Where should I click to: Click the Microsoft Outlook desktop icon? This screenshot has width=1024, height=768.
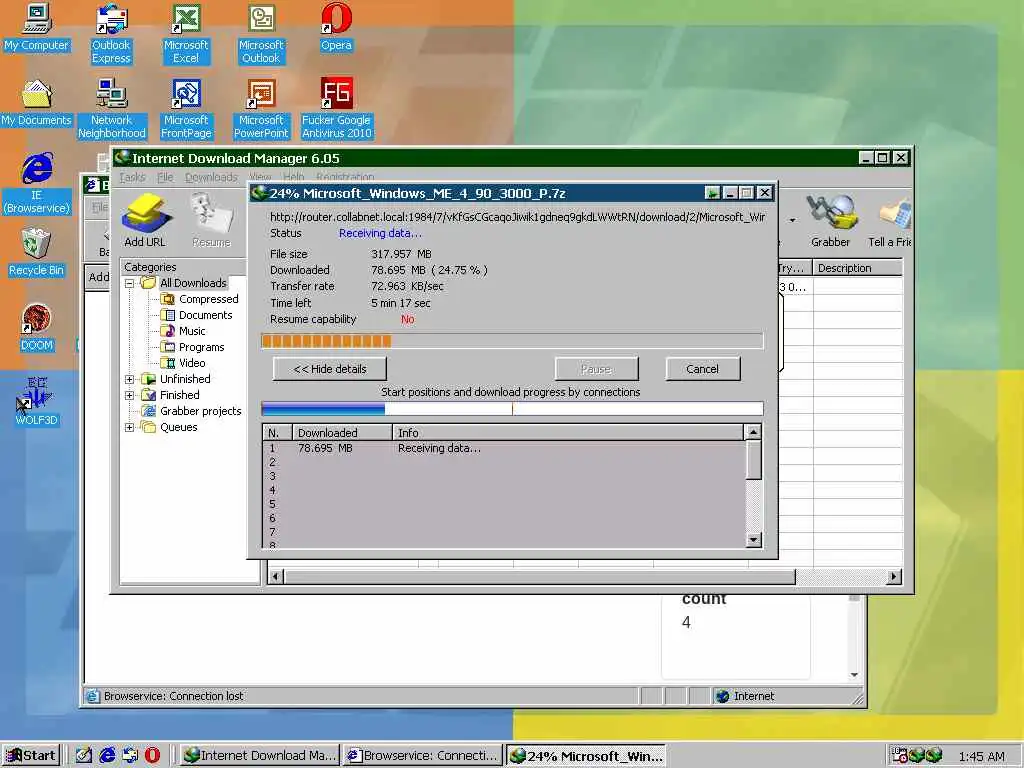coord(261,34)
